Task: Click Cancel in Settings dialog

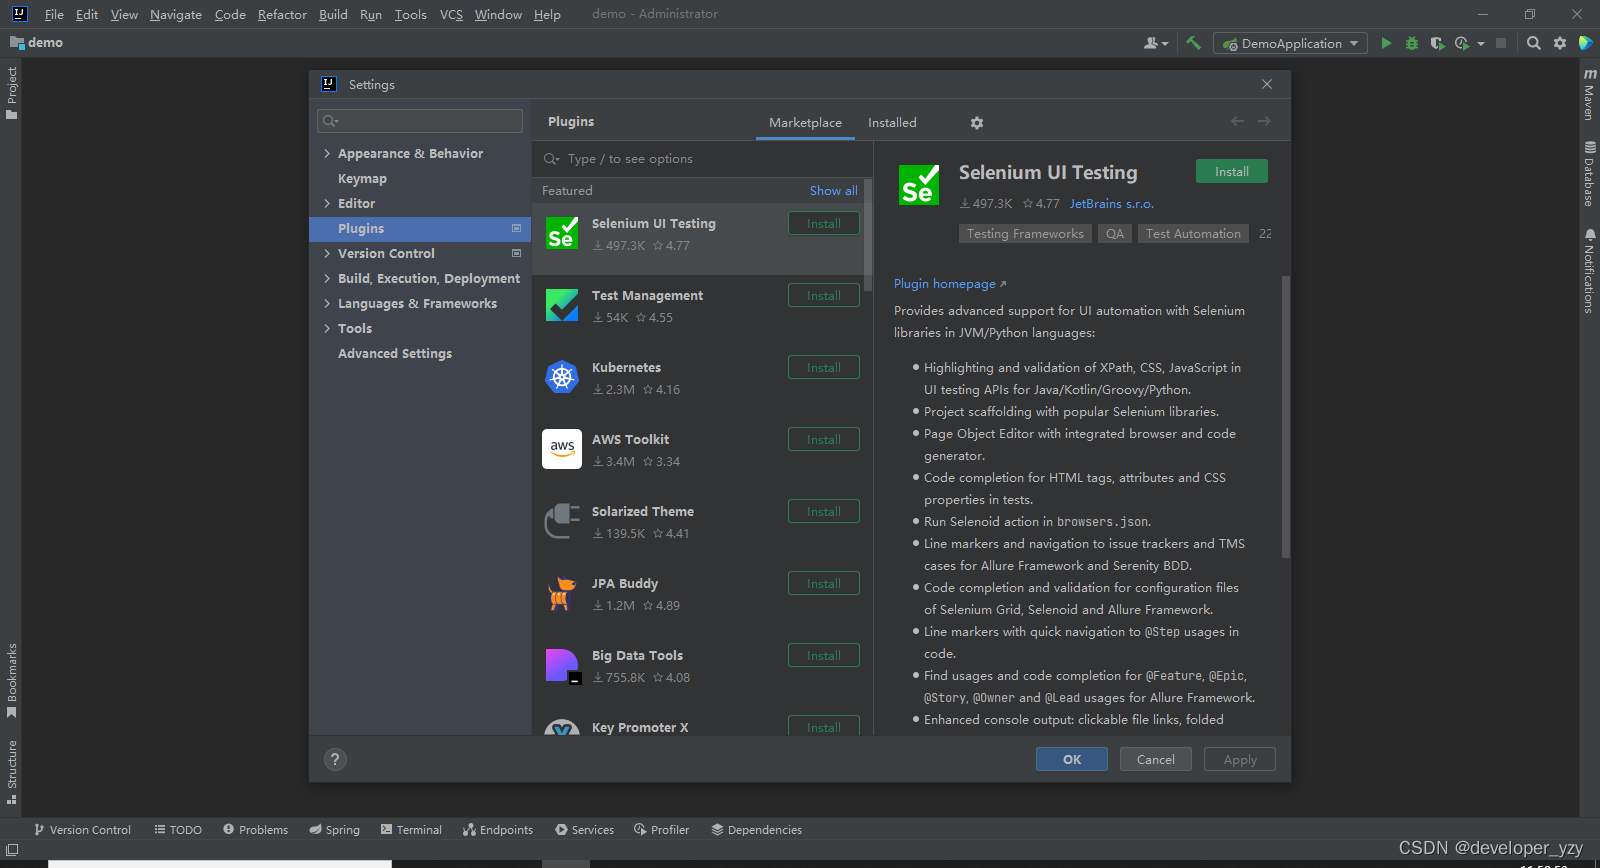Action: pos(1156,759)
